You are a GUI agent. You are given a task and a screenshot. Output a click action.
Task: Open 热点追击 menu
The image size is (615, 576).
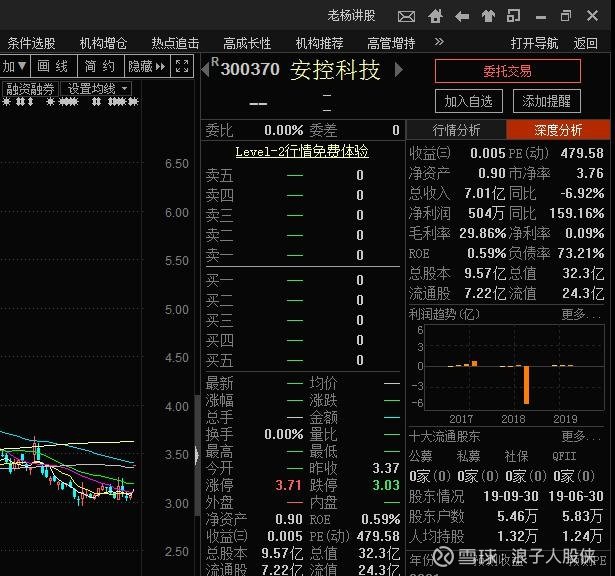[x=175, y=43]
